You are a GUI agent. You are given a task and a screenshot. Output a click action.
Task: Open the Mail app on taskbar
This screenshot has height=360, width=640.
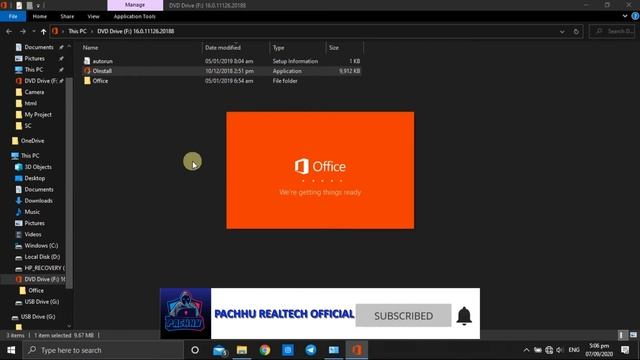[220, 350]
